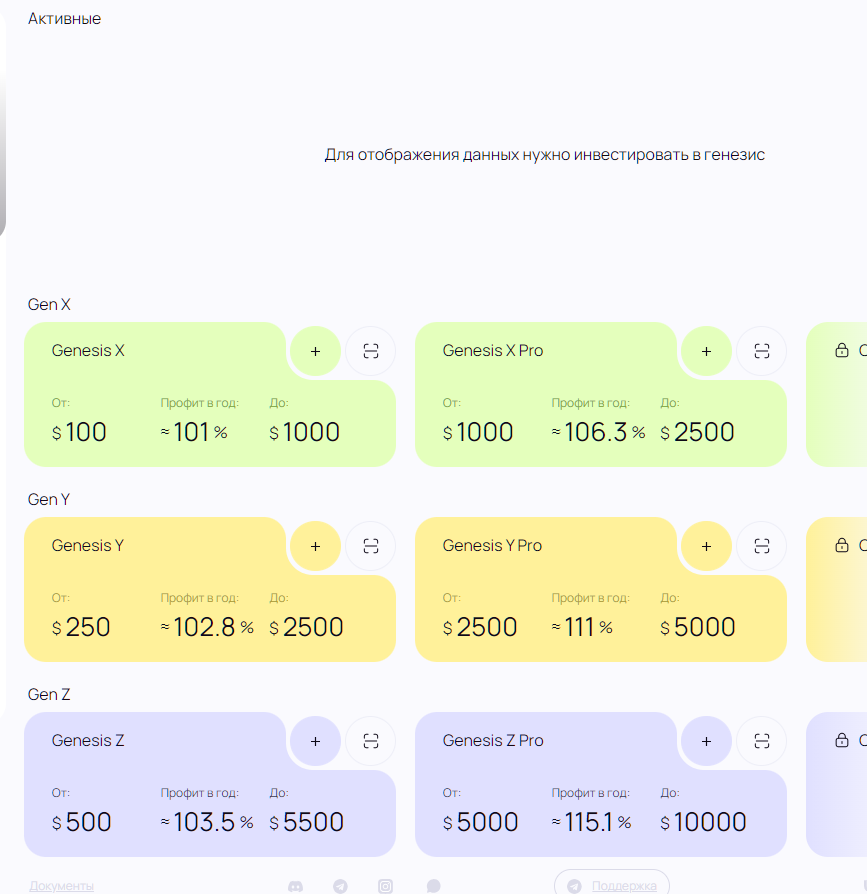The height and width of the screenshot is (894, 867).
Task: Click the Telegram icon in the footer
Action: tap(340, 886)
